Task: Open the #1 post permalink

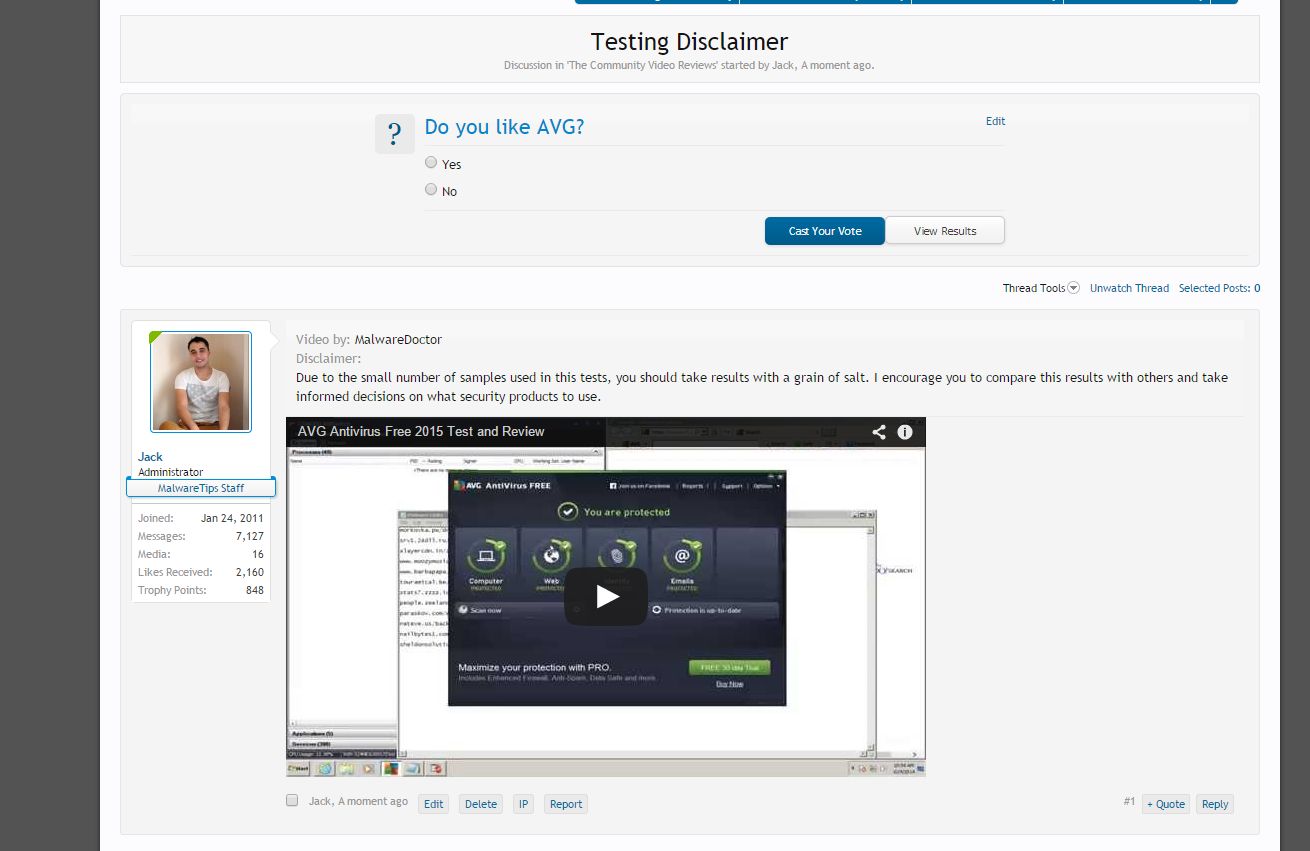Action: (x=1129, y=802)
